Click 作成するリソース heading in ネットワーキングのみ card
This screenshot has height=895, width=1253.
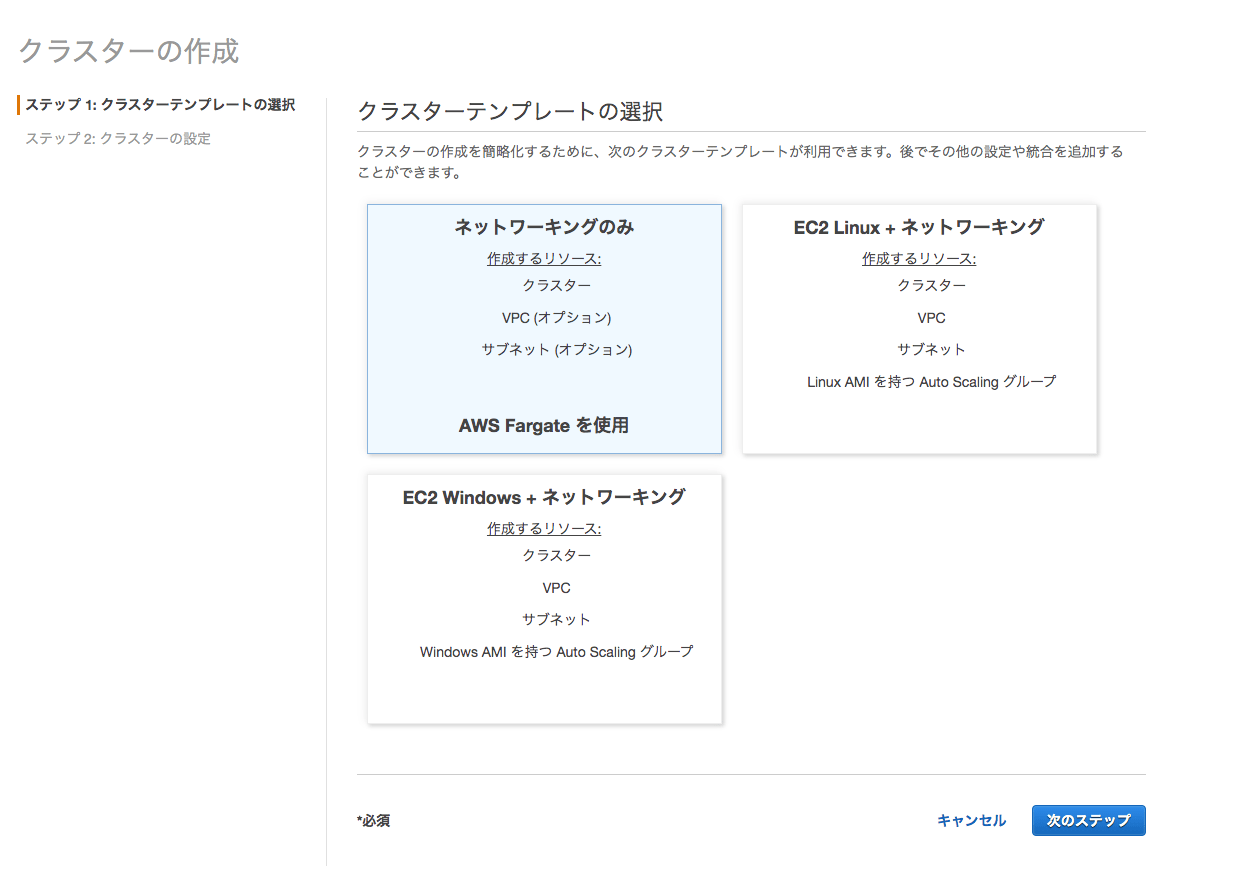click(x=544, y=259)
